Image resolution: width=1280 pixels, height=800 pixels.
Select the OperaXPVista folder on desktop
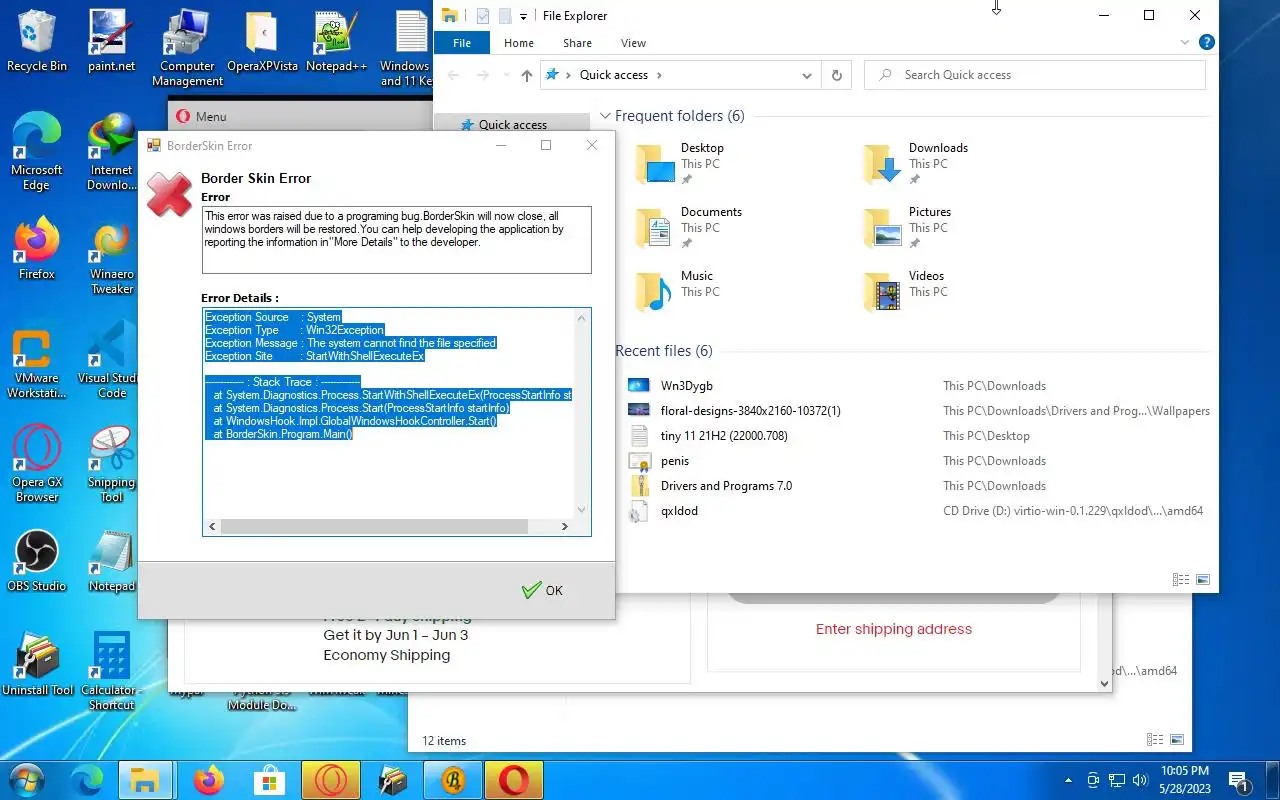pos(262,42)
